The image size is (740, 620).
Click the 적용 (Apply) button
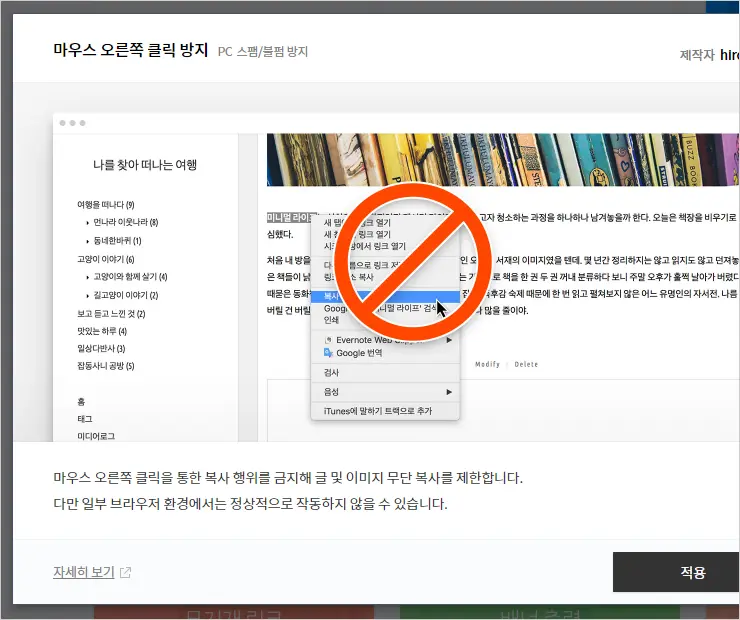pyautogui.click(x=692, y=572)
